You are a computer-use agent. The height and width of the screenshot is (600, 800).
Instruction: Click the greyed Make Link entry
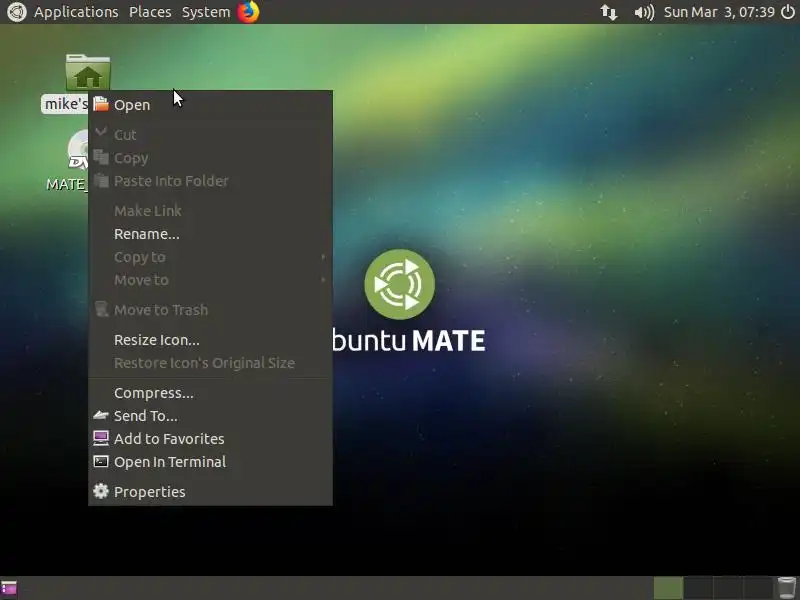point(210,211)
